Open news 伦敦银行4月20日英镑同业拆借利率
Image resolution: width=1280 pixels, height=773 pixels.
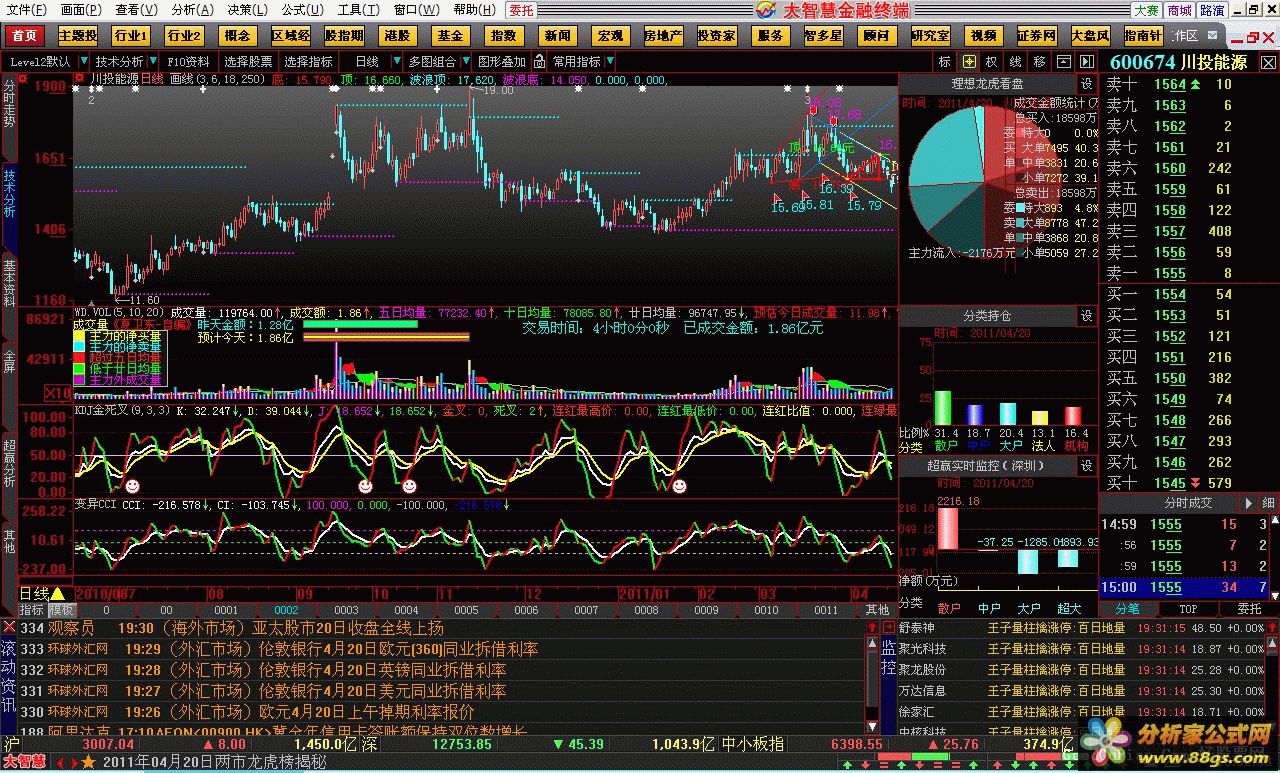[x=382, y=670]
